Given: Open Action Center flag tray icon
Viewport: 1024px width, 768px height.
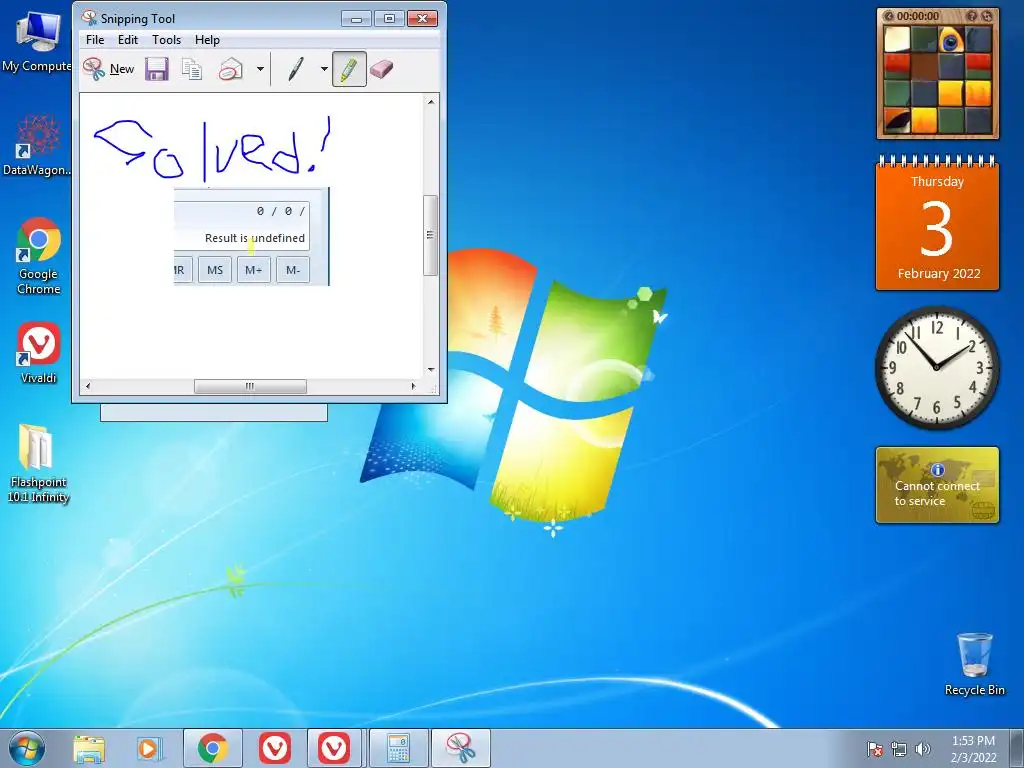Looking at the screenshot, I should (875, 749).
